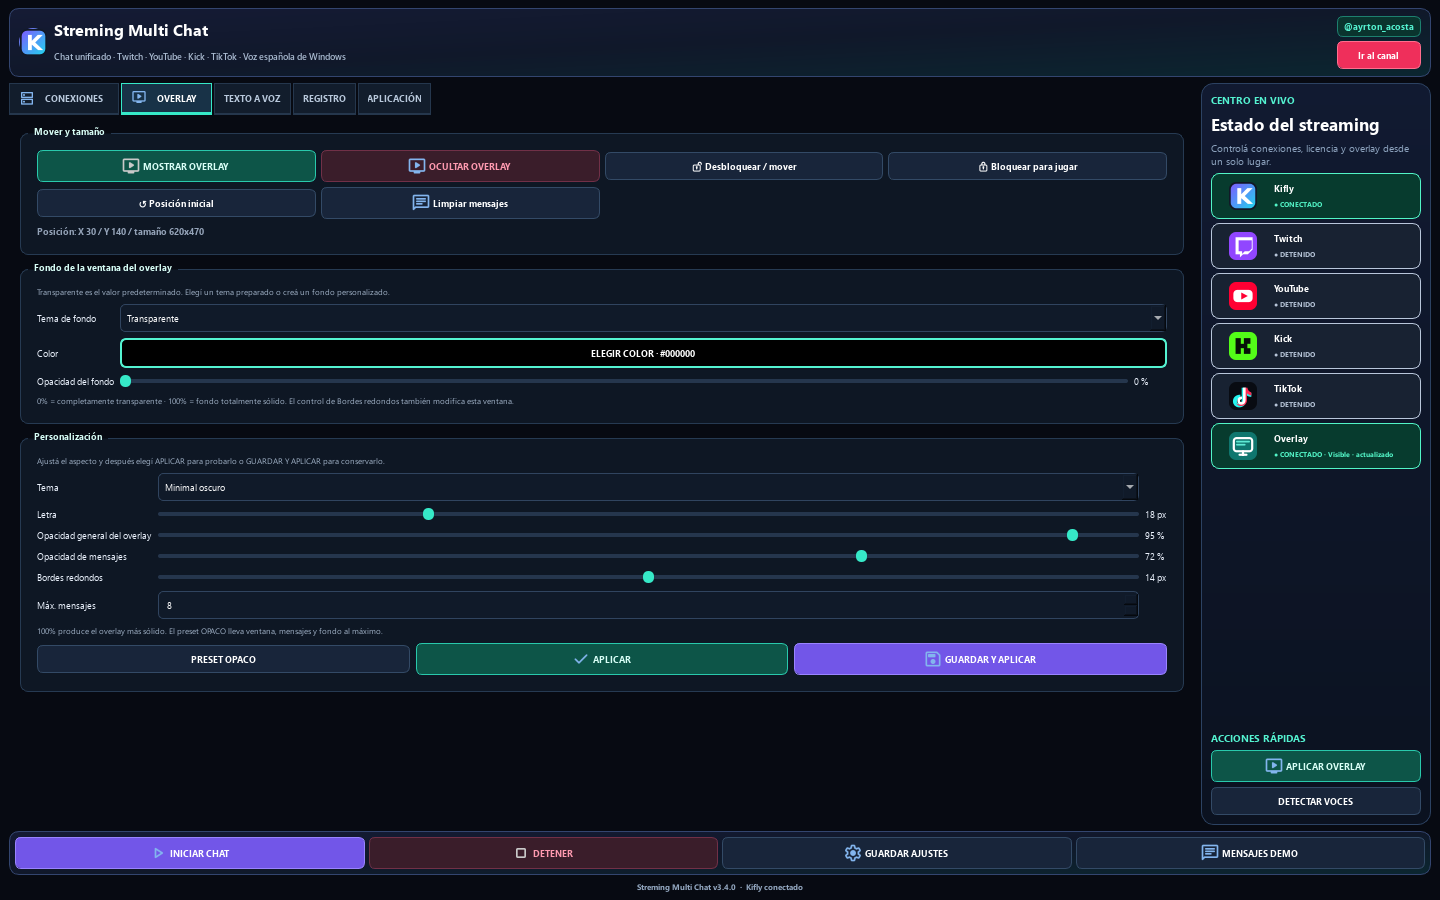Click the Overlay monitor icon in status panel

[x=1243, y=446]
